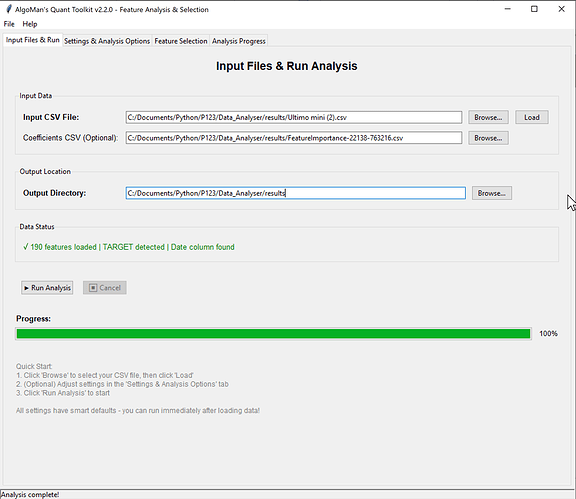This screenshot has height=499, width=576.
Task: Focus the Output Directory field
Action: coord(295,193)
